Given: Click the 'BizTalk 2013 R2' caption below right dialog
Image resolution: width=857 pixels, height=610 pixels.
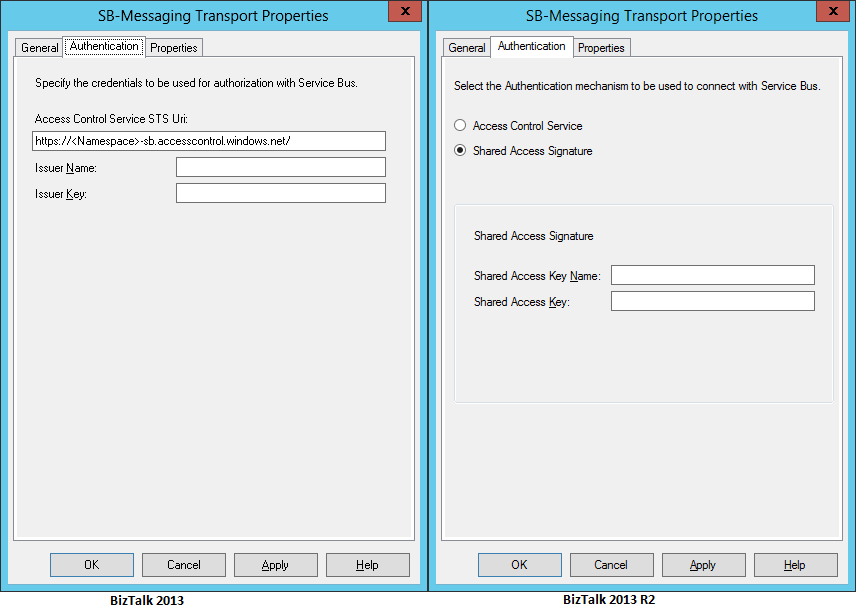Looking at the screenshot, I should [x=609, y=599].
